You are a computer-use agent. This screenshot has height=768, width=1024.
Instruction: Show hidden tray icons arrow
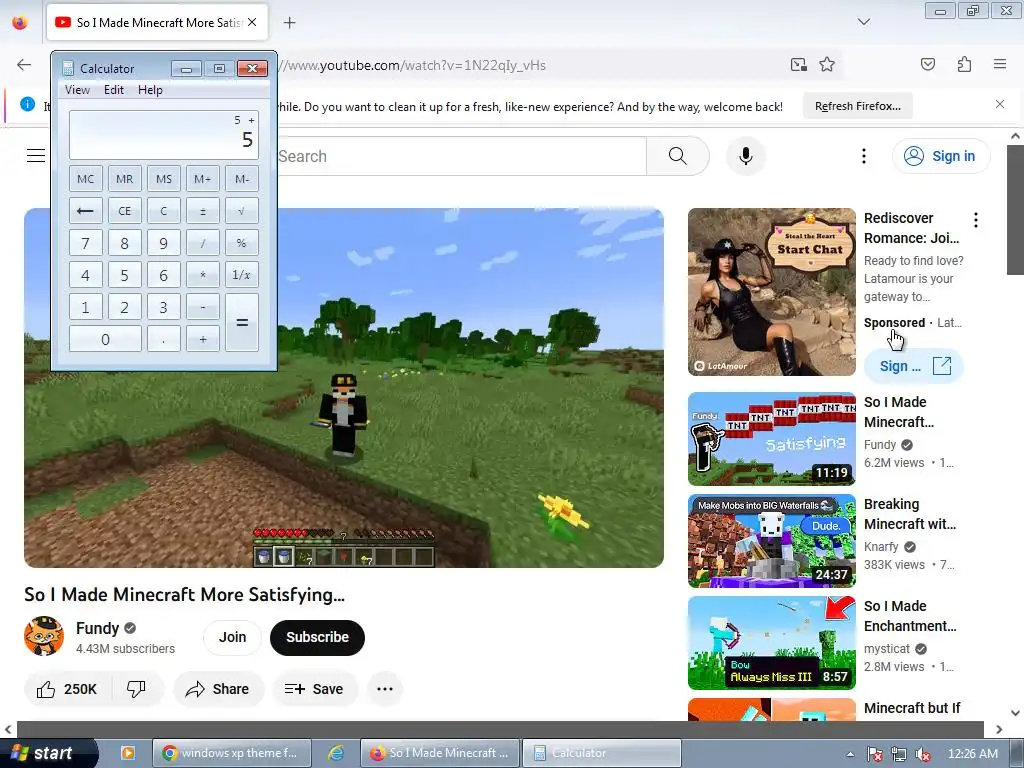850,754
